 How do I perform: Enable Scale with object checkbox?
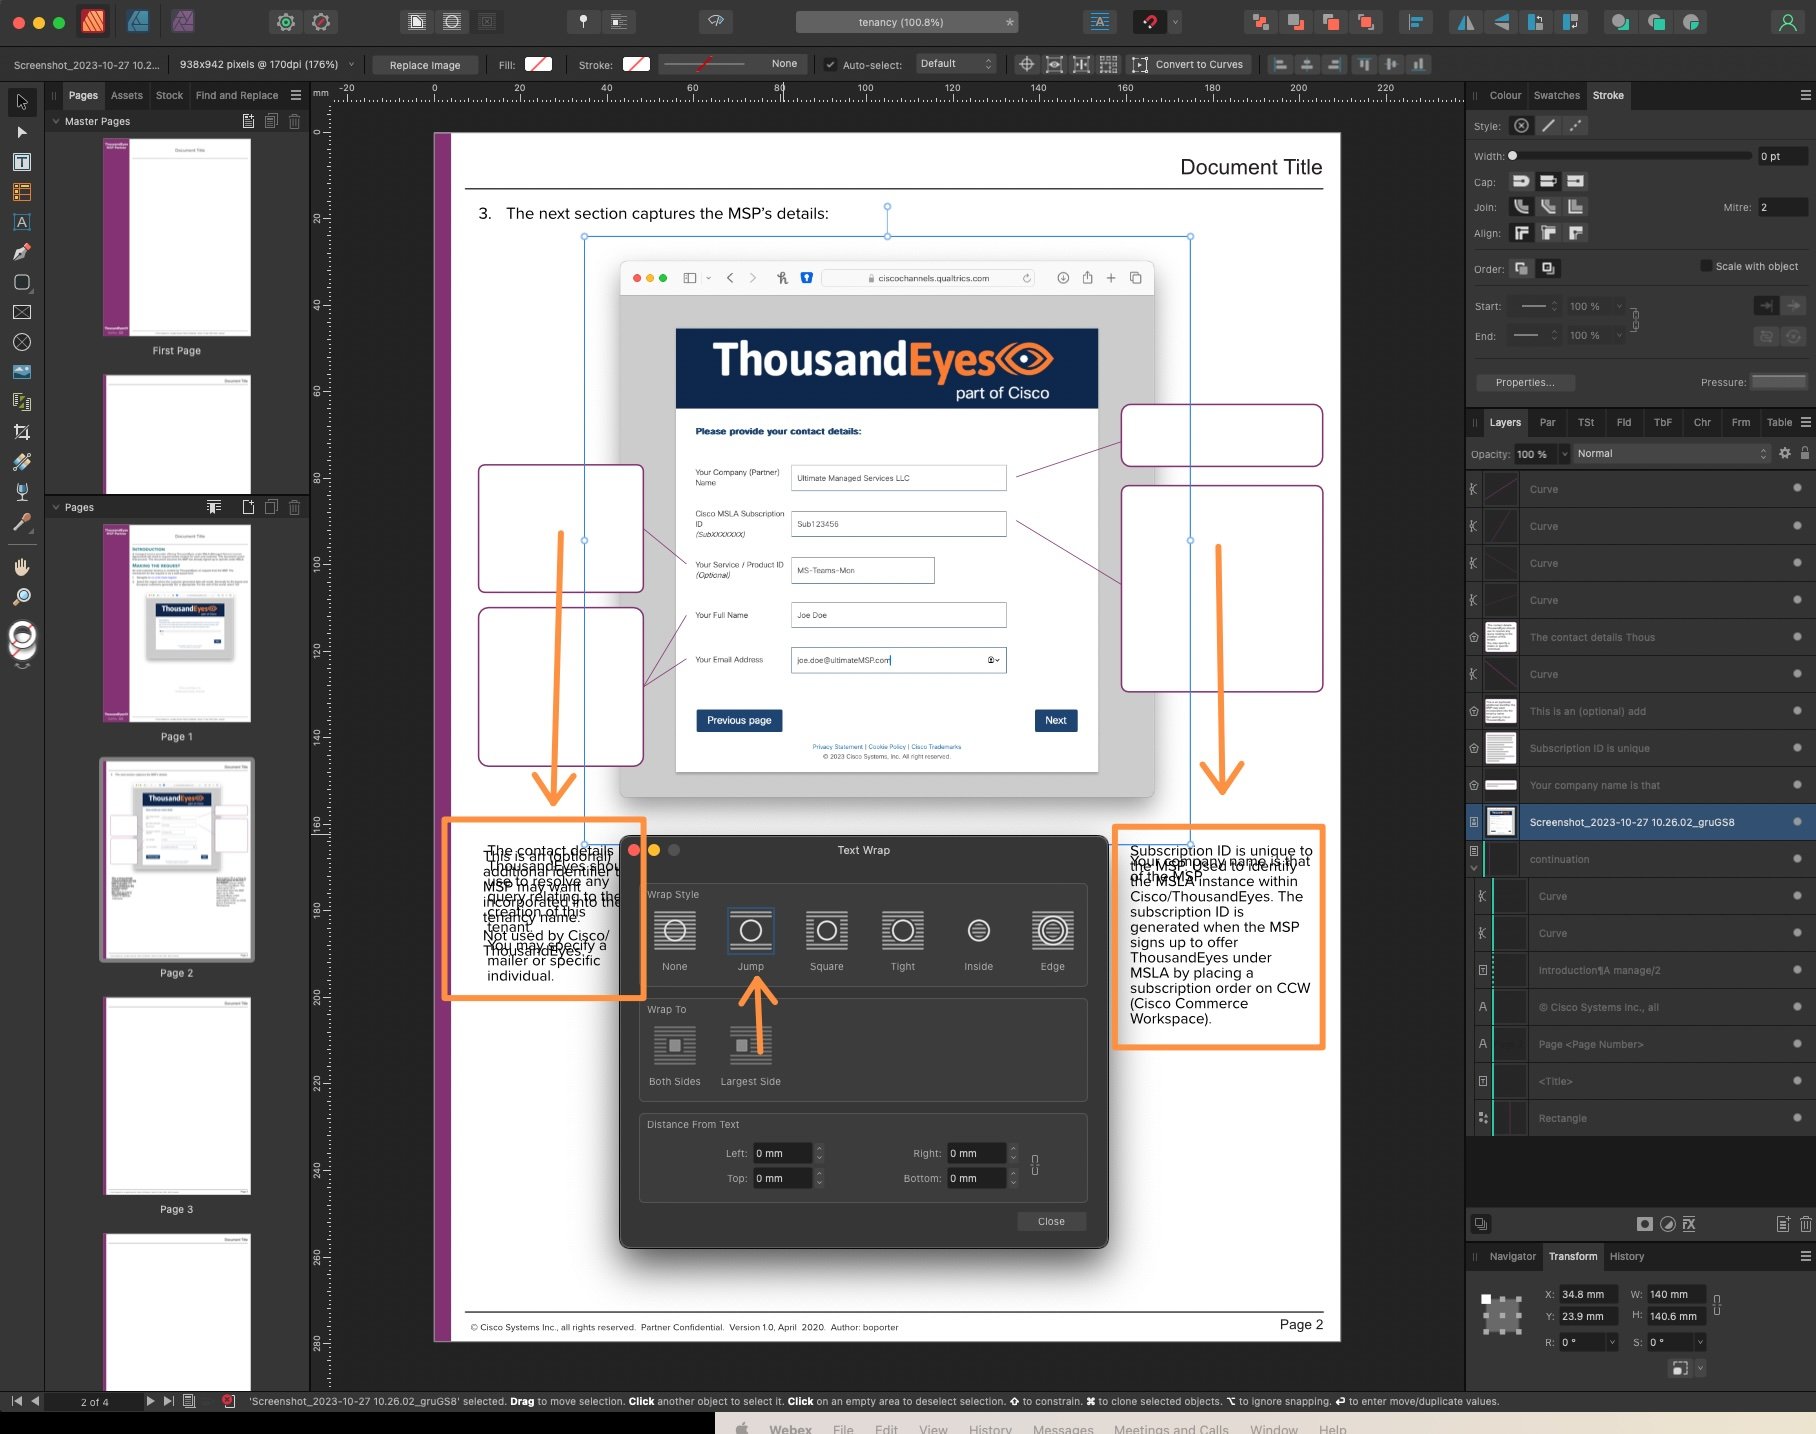(x=1706, y=266)
